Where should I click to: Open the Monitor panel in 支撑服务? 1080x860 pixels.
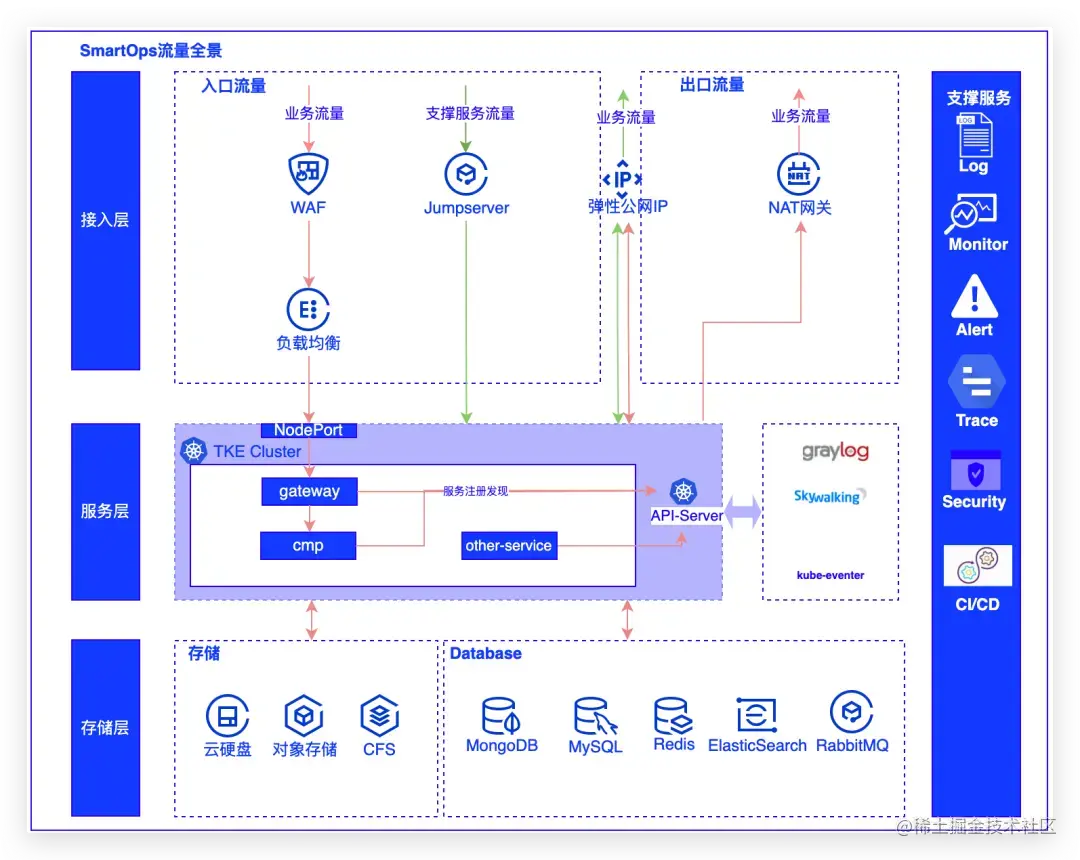point(974,211)
